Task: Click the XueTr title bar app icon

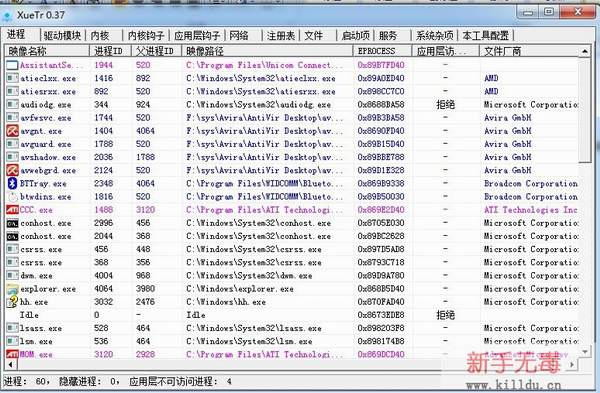Action: 7,16
